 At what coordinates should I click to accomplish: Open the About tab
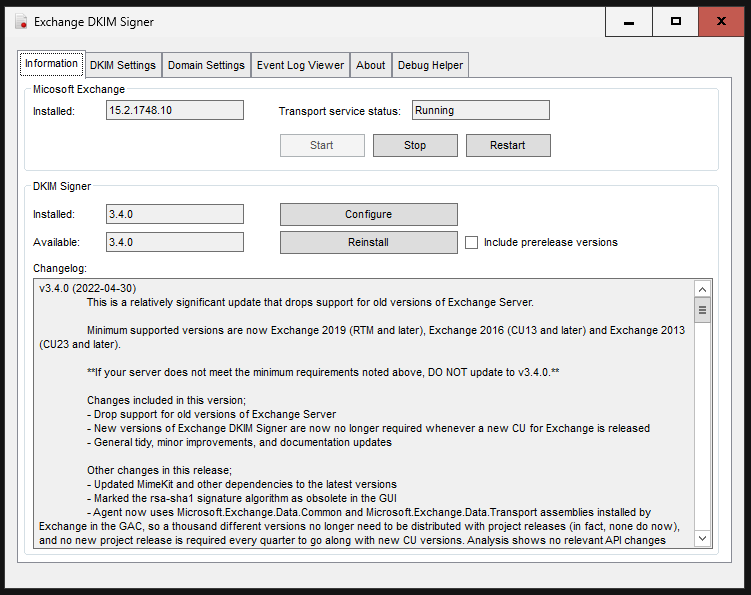click(370, 65)
